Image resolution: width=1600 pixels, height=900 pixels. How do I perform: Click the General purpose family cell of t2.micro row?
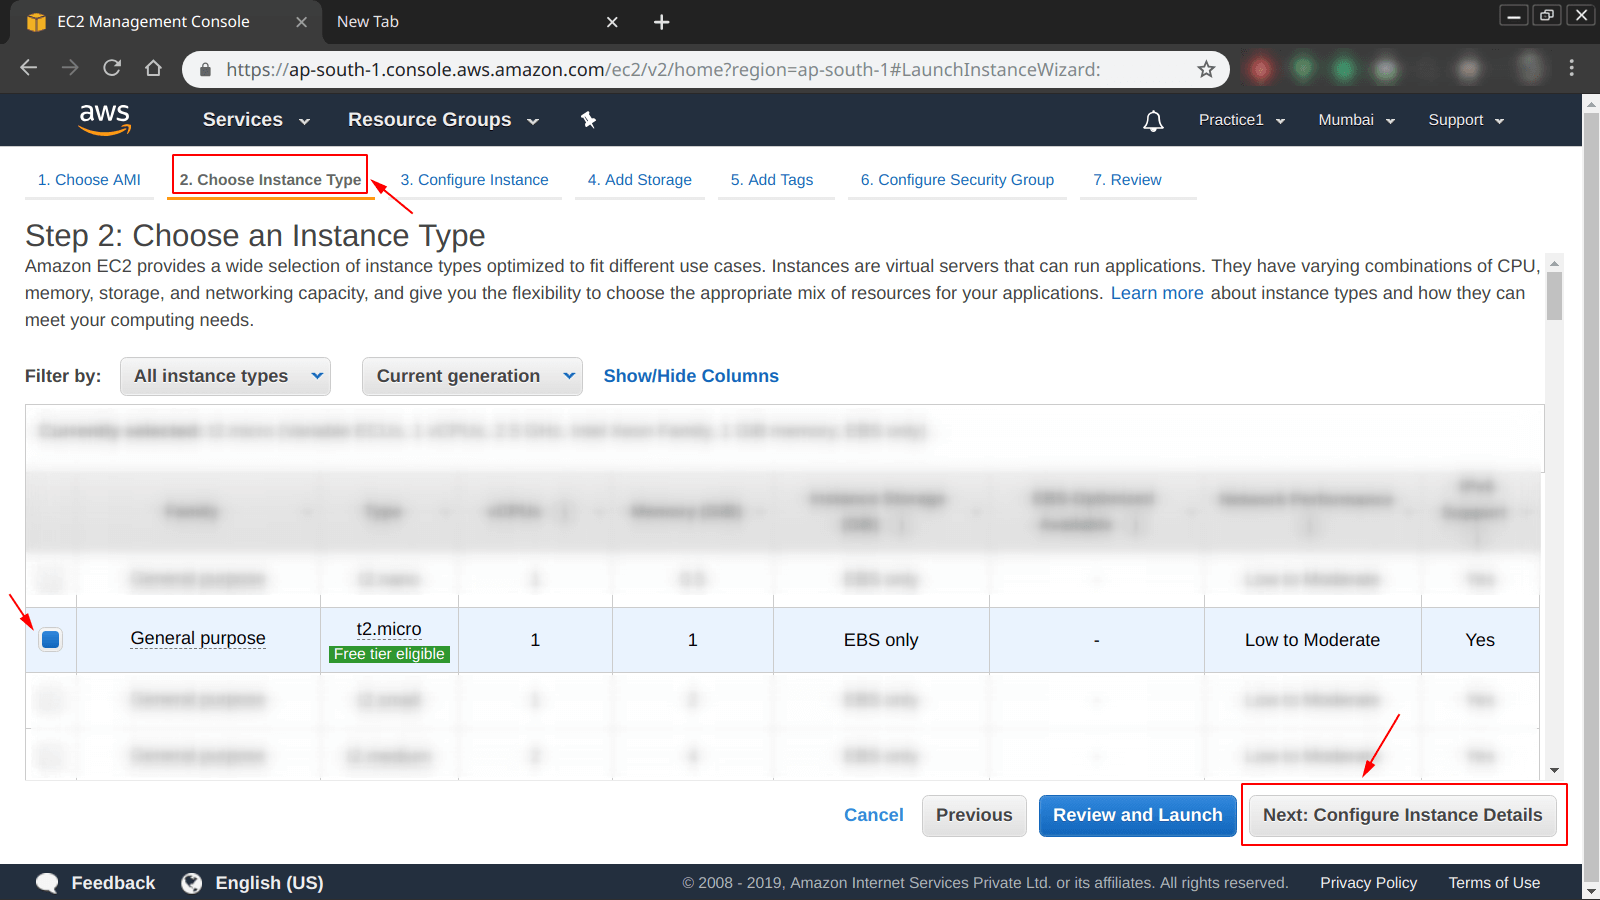(198, 638)
